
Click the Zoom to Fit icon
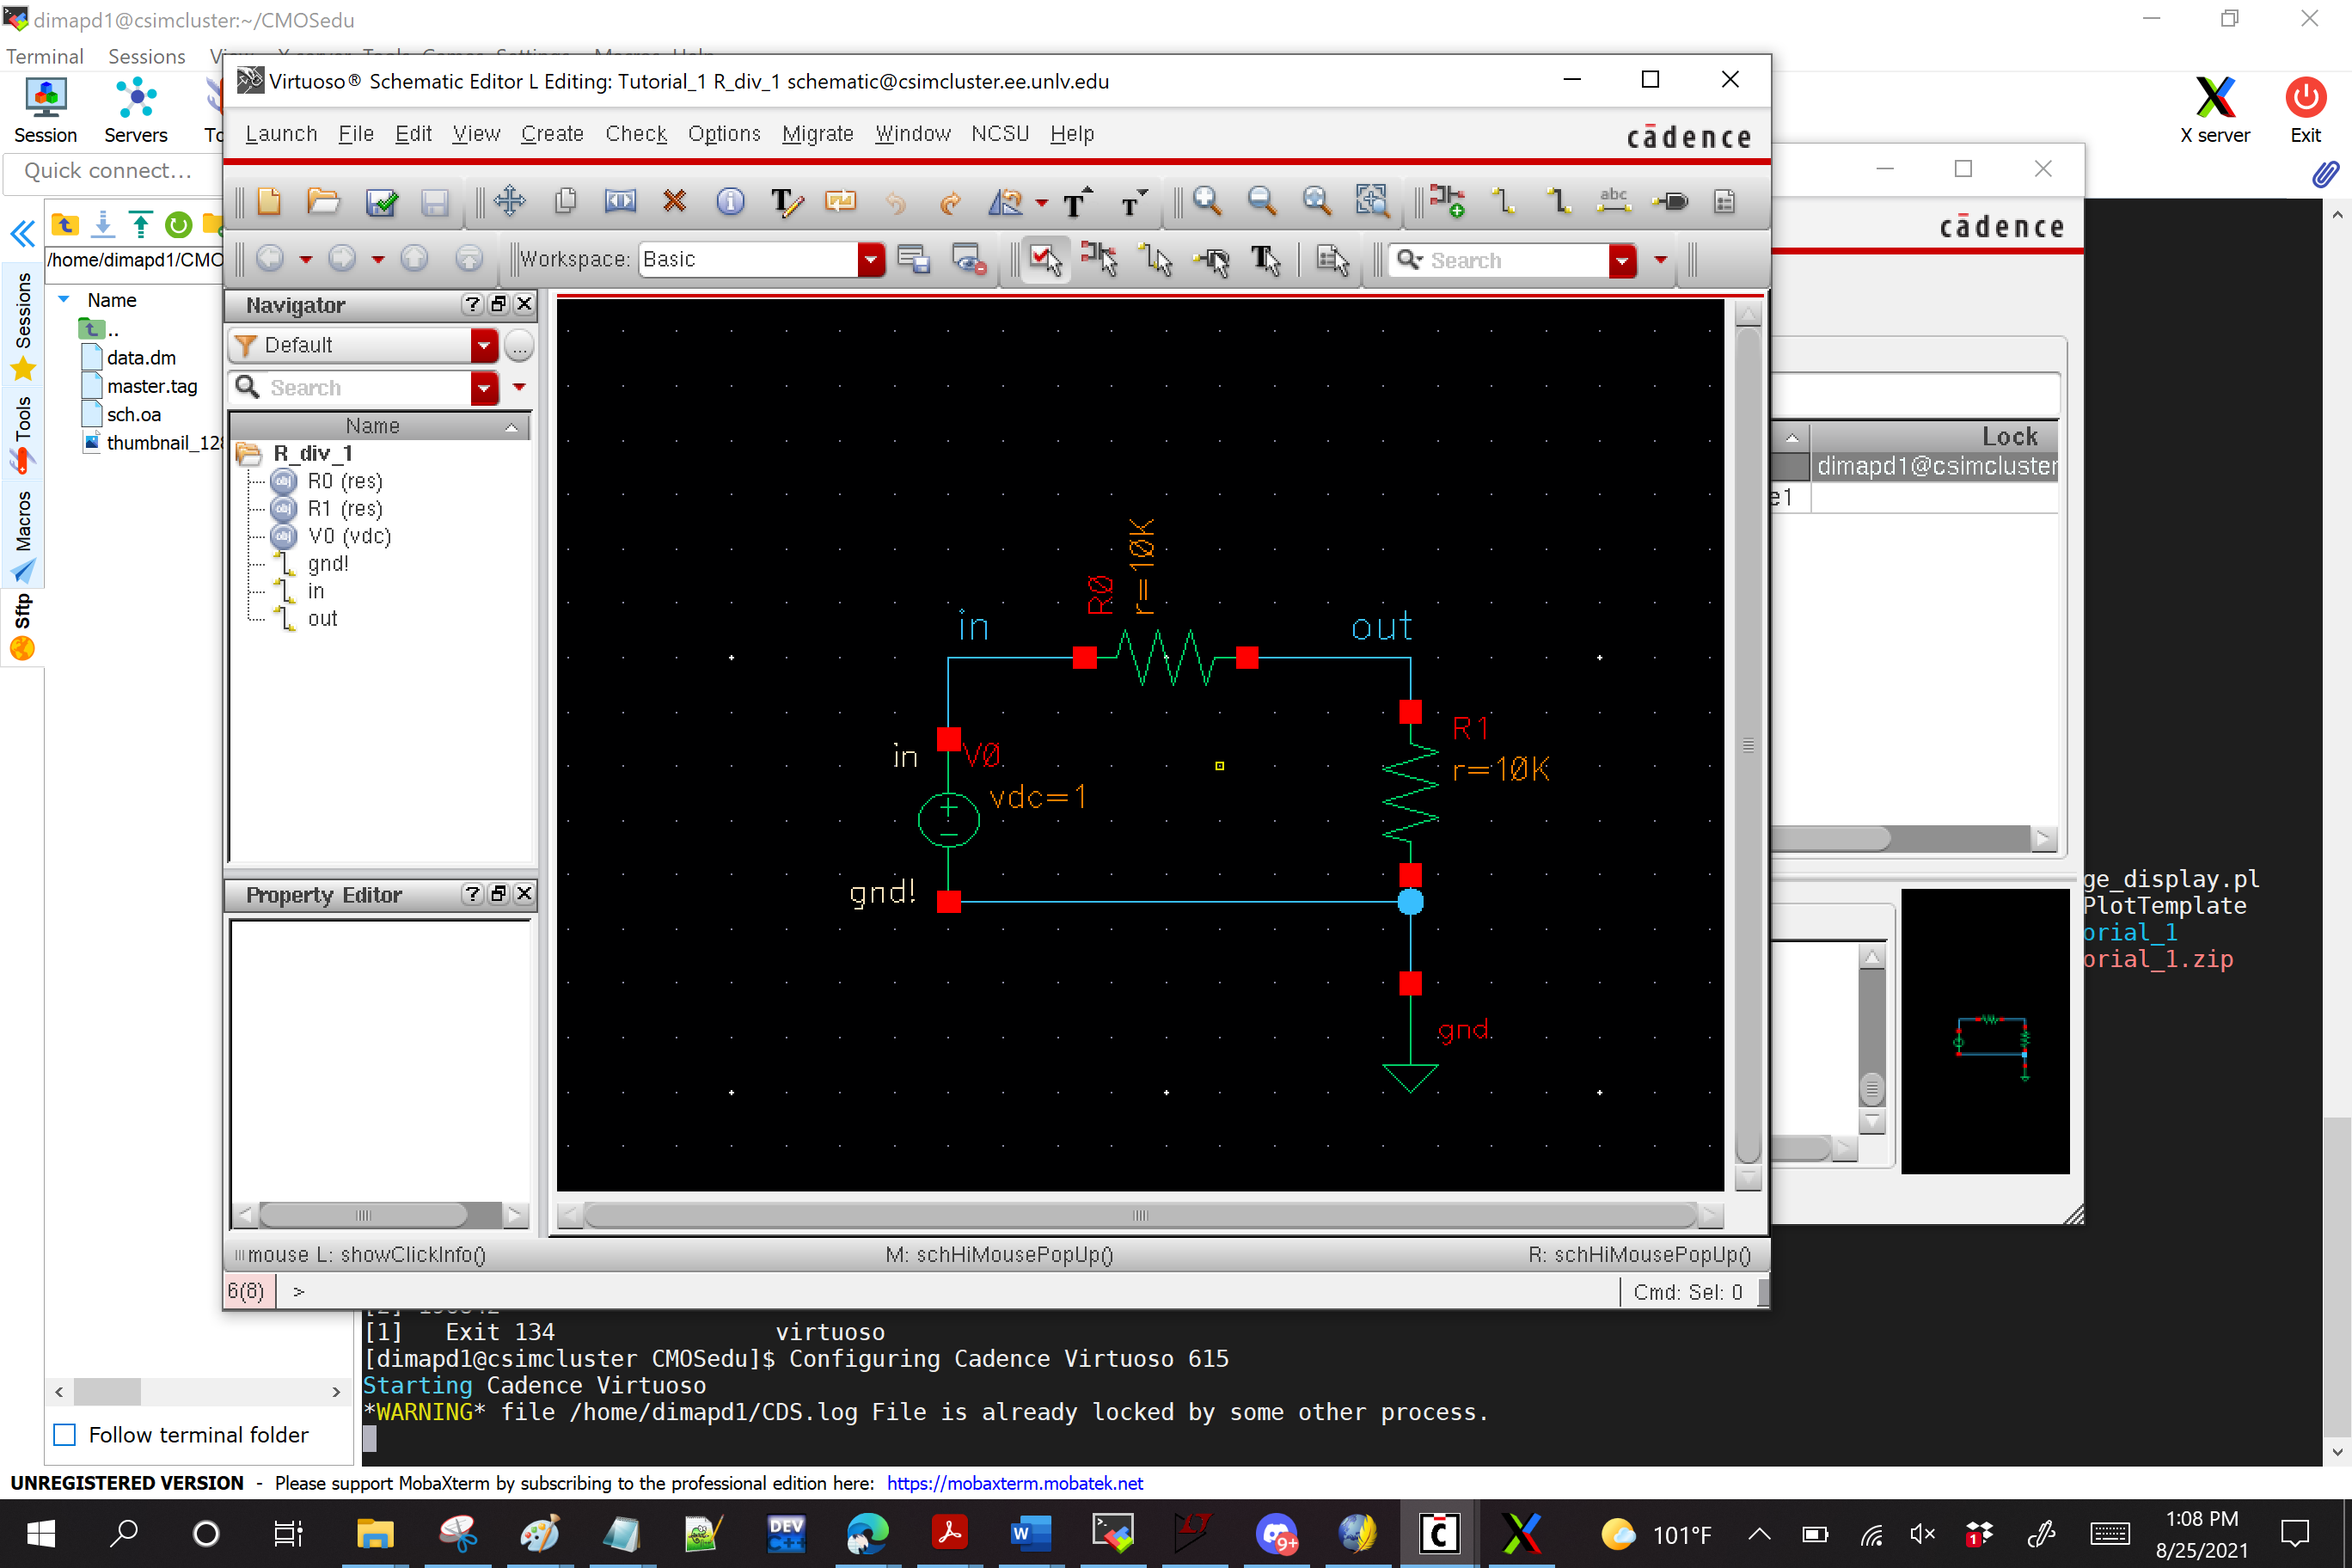pos(1316,202)
